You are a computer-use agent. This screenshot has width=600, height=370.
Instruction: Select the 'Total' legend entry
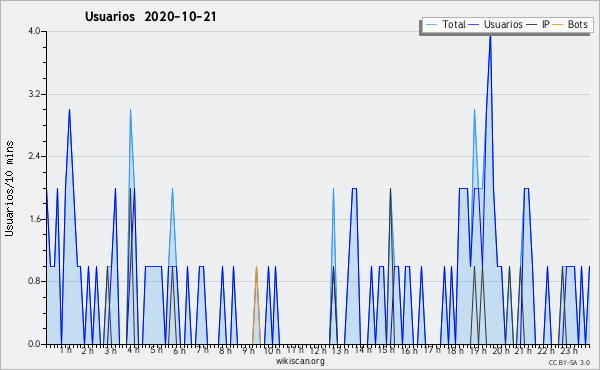point(445,24)
